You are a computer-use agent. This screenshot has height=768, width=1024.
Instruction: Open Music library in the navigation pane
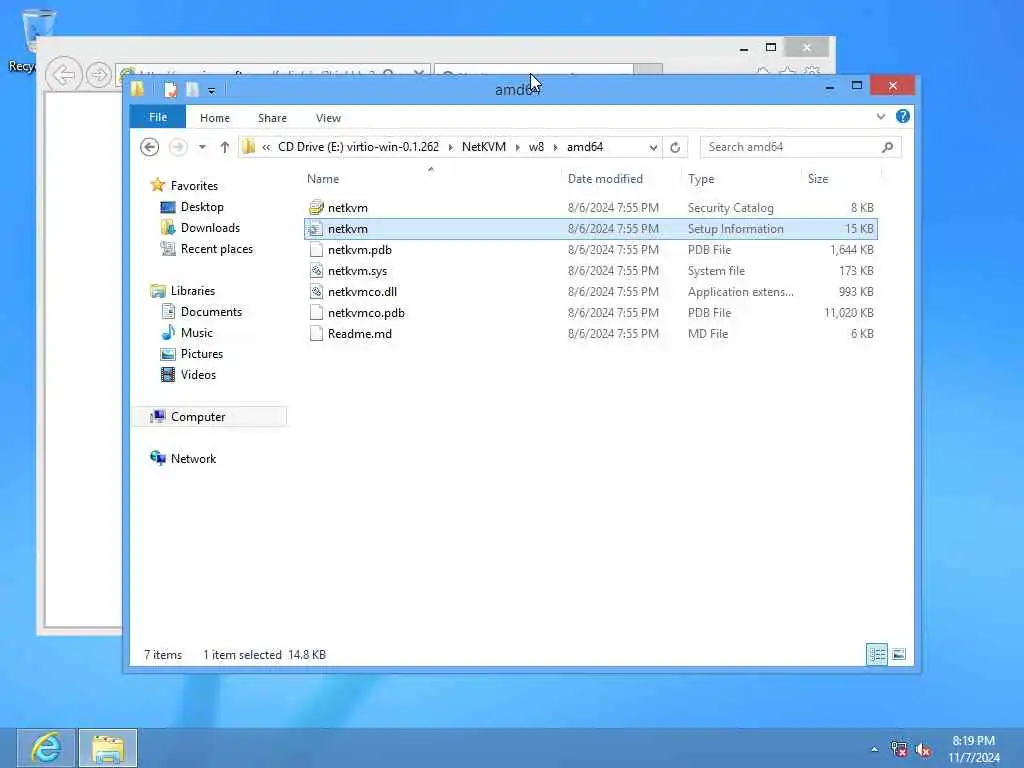pos(197,332)
